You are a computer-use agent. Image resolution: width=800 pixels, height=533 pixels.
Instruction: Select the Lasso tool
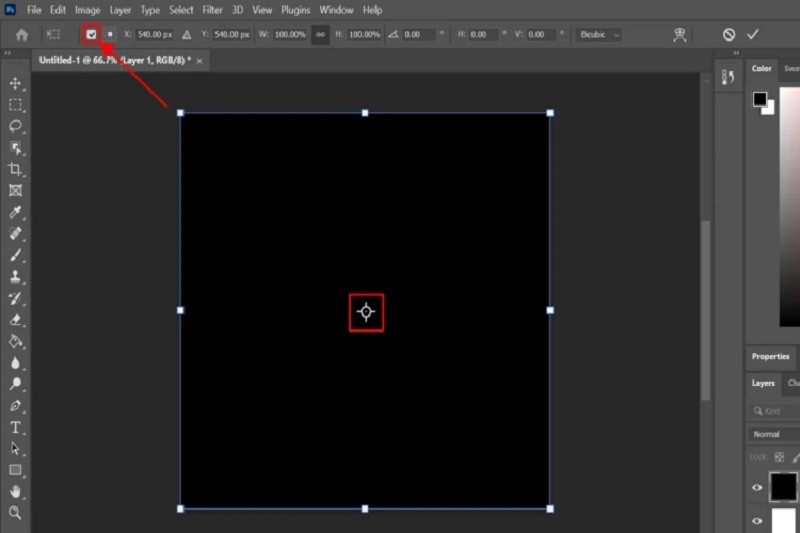[16, 126]
